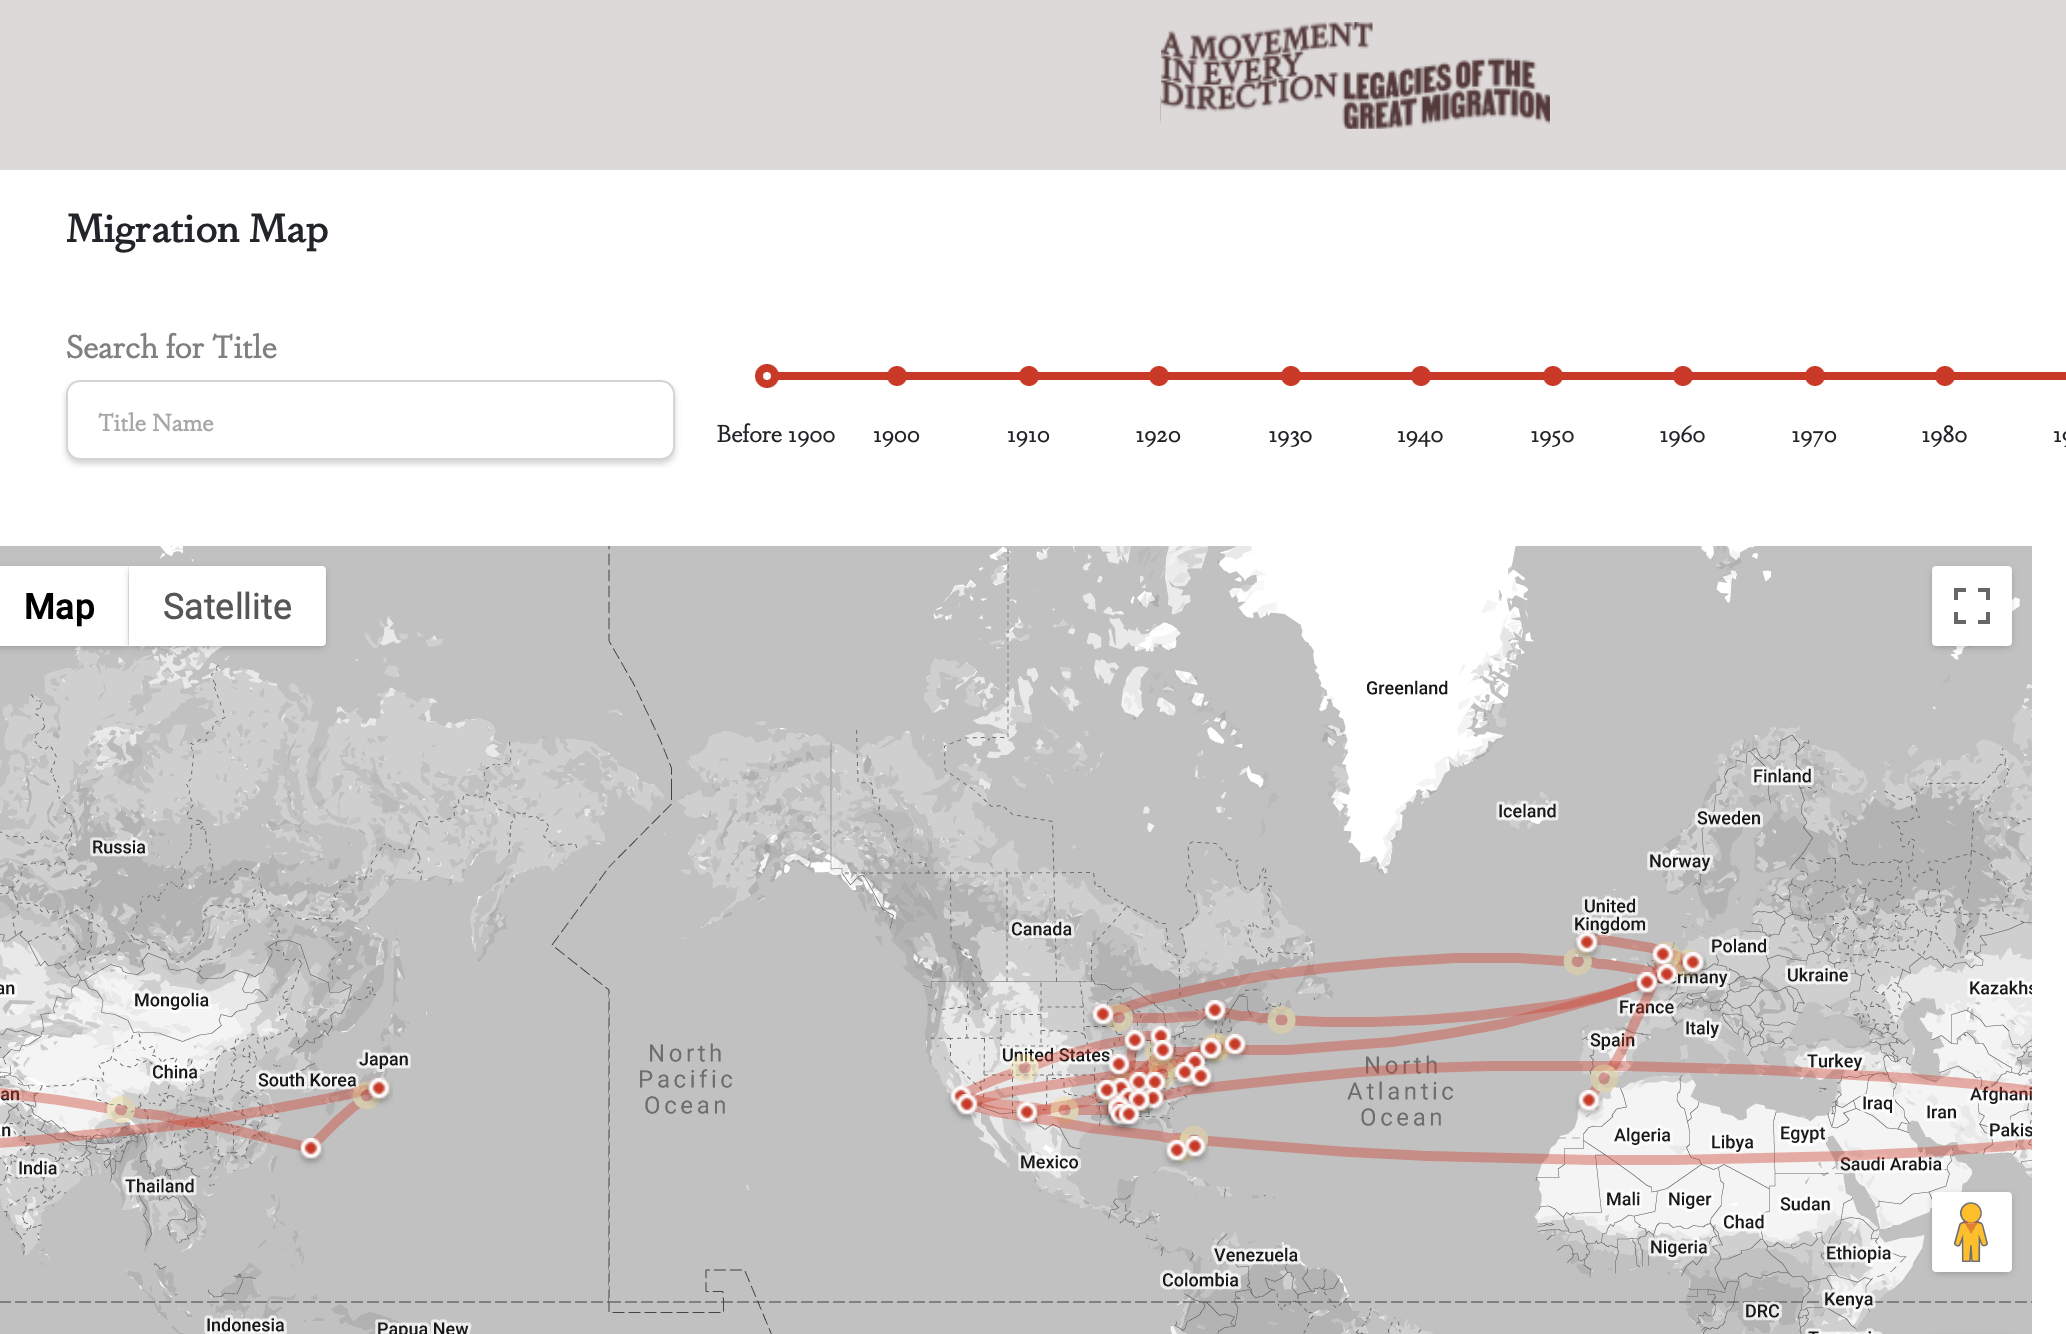Click the map marker near Spain's southern coast

[1589, 1100]
